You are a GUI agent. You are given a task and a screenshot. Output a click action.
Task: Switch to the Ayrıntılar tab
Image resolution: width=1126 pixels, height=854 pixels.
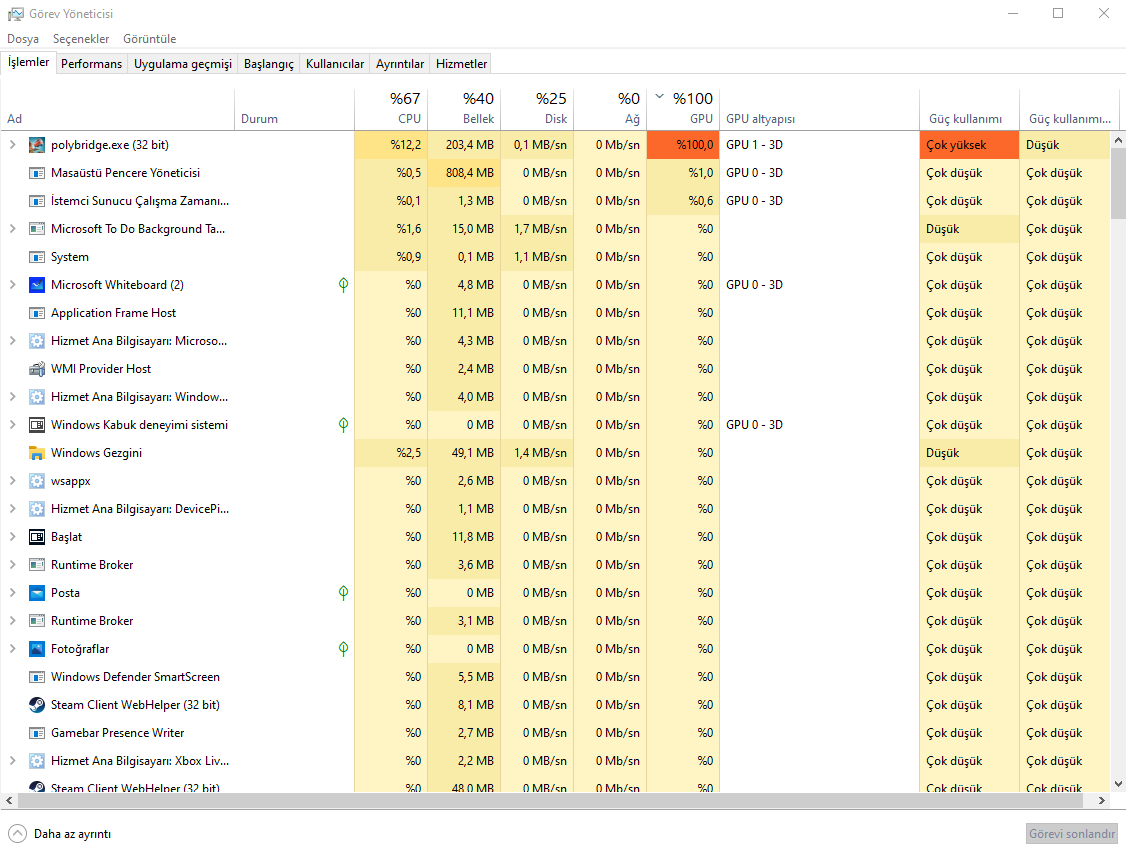pyautogui.click(x=400, y=64)
